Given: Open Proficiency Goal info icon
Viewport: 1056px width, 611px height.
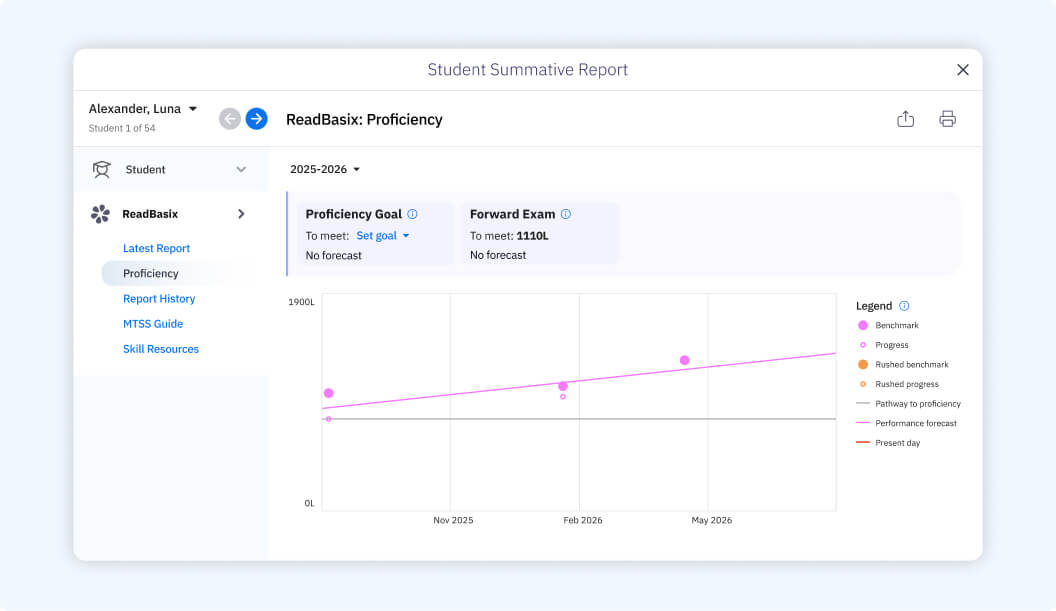Looking at the screenshot, I should [412, 214].
